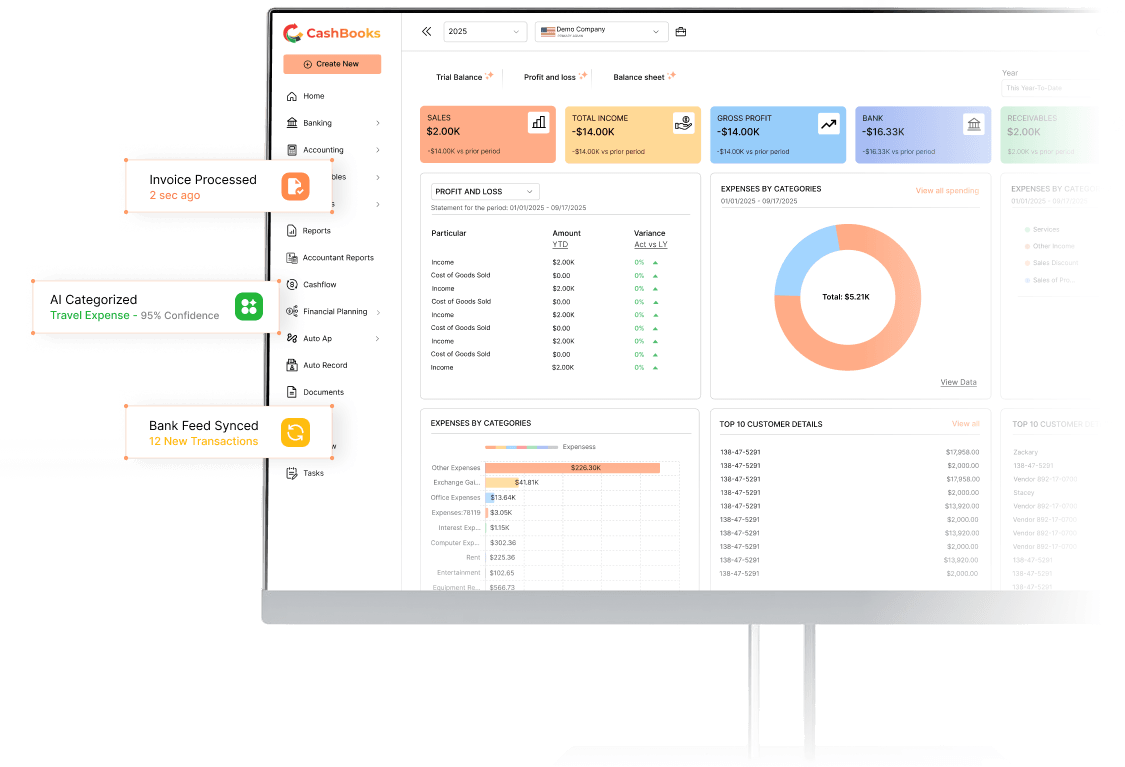Click the Exchange Gain $41.81K bar
This screenshot has height=767, width=1125.
500,483
